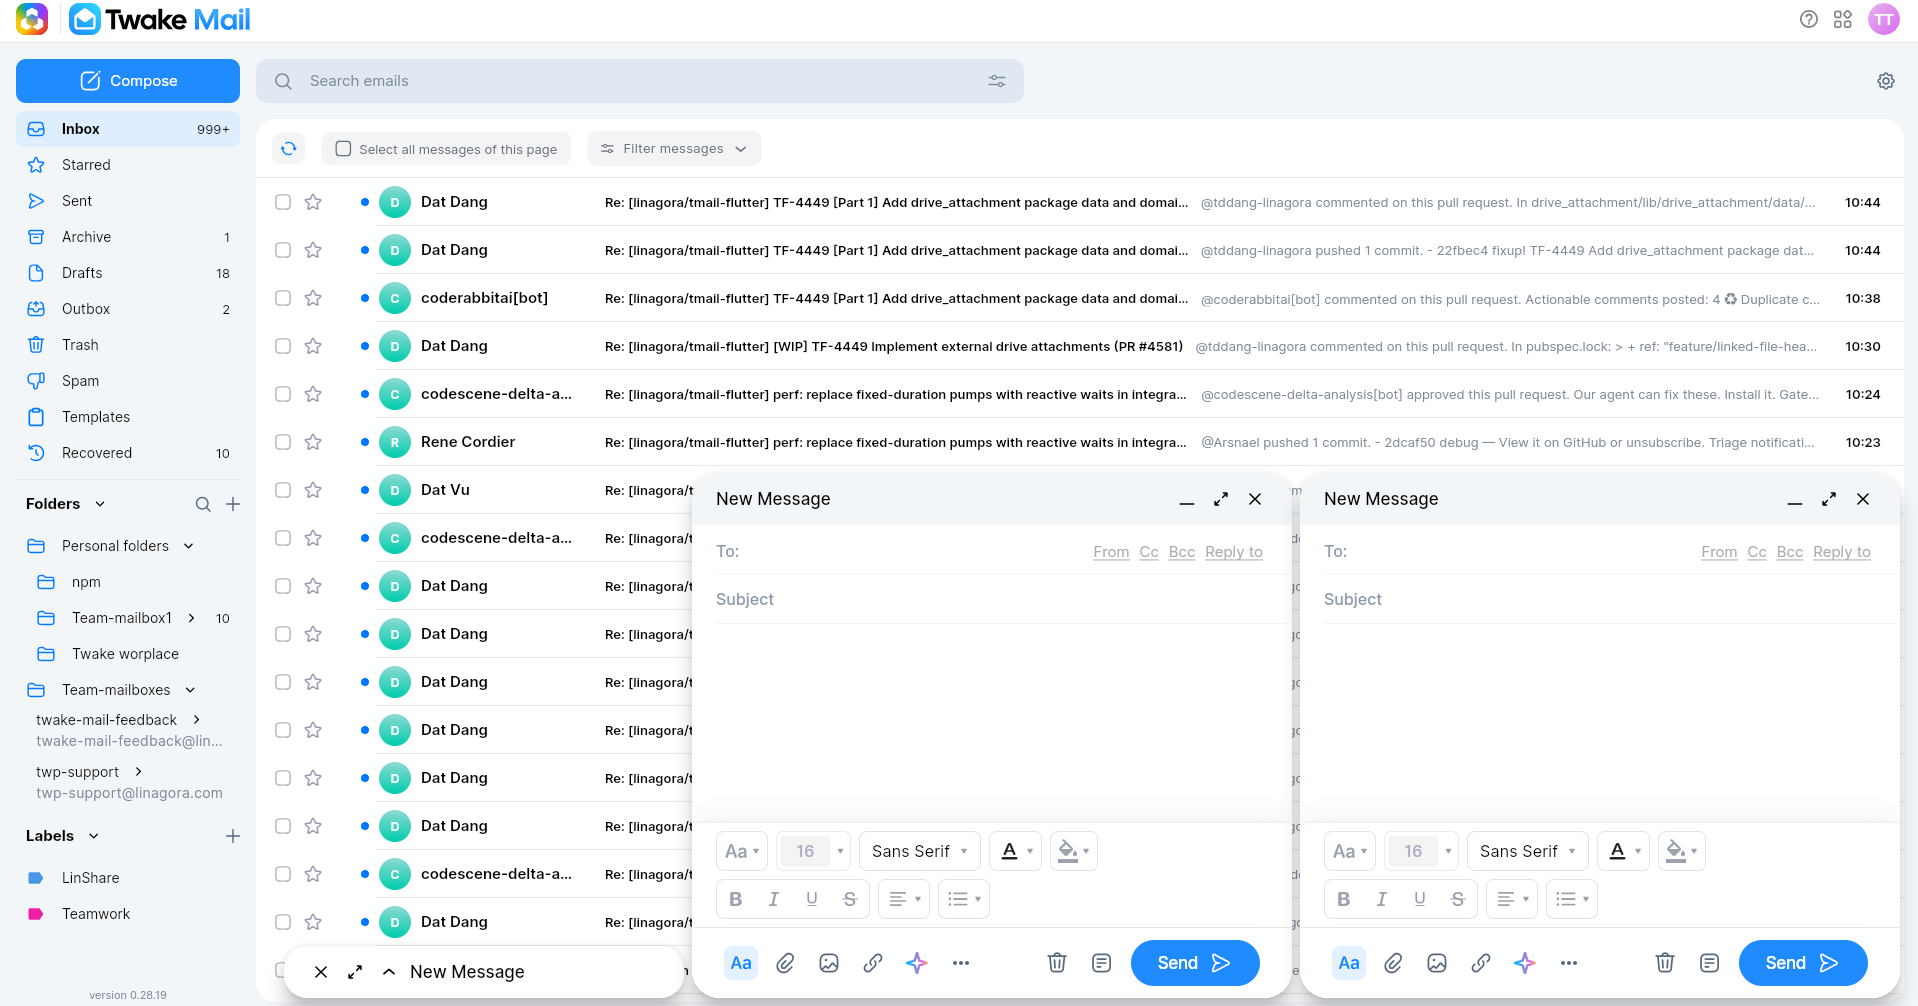Expand twake-mail-feedback mailbox arrow
Viewport: 1918px width, 1006px height.
(197, 720)
